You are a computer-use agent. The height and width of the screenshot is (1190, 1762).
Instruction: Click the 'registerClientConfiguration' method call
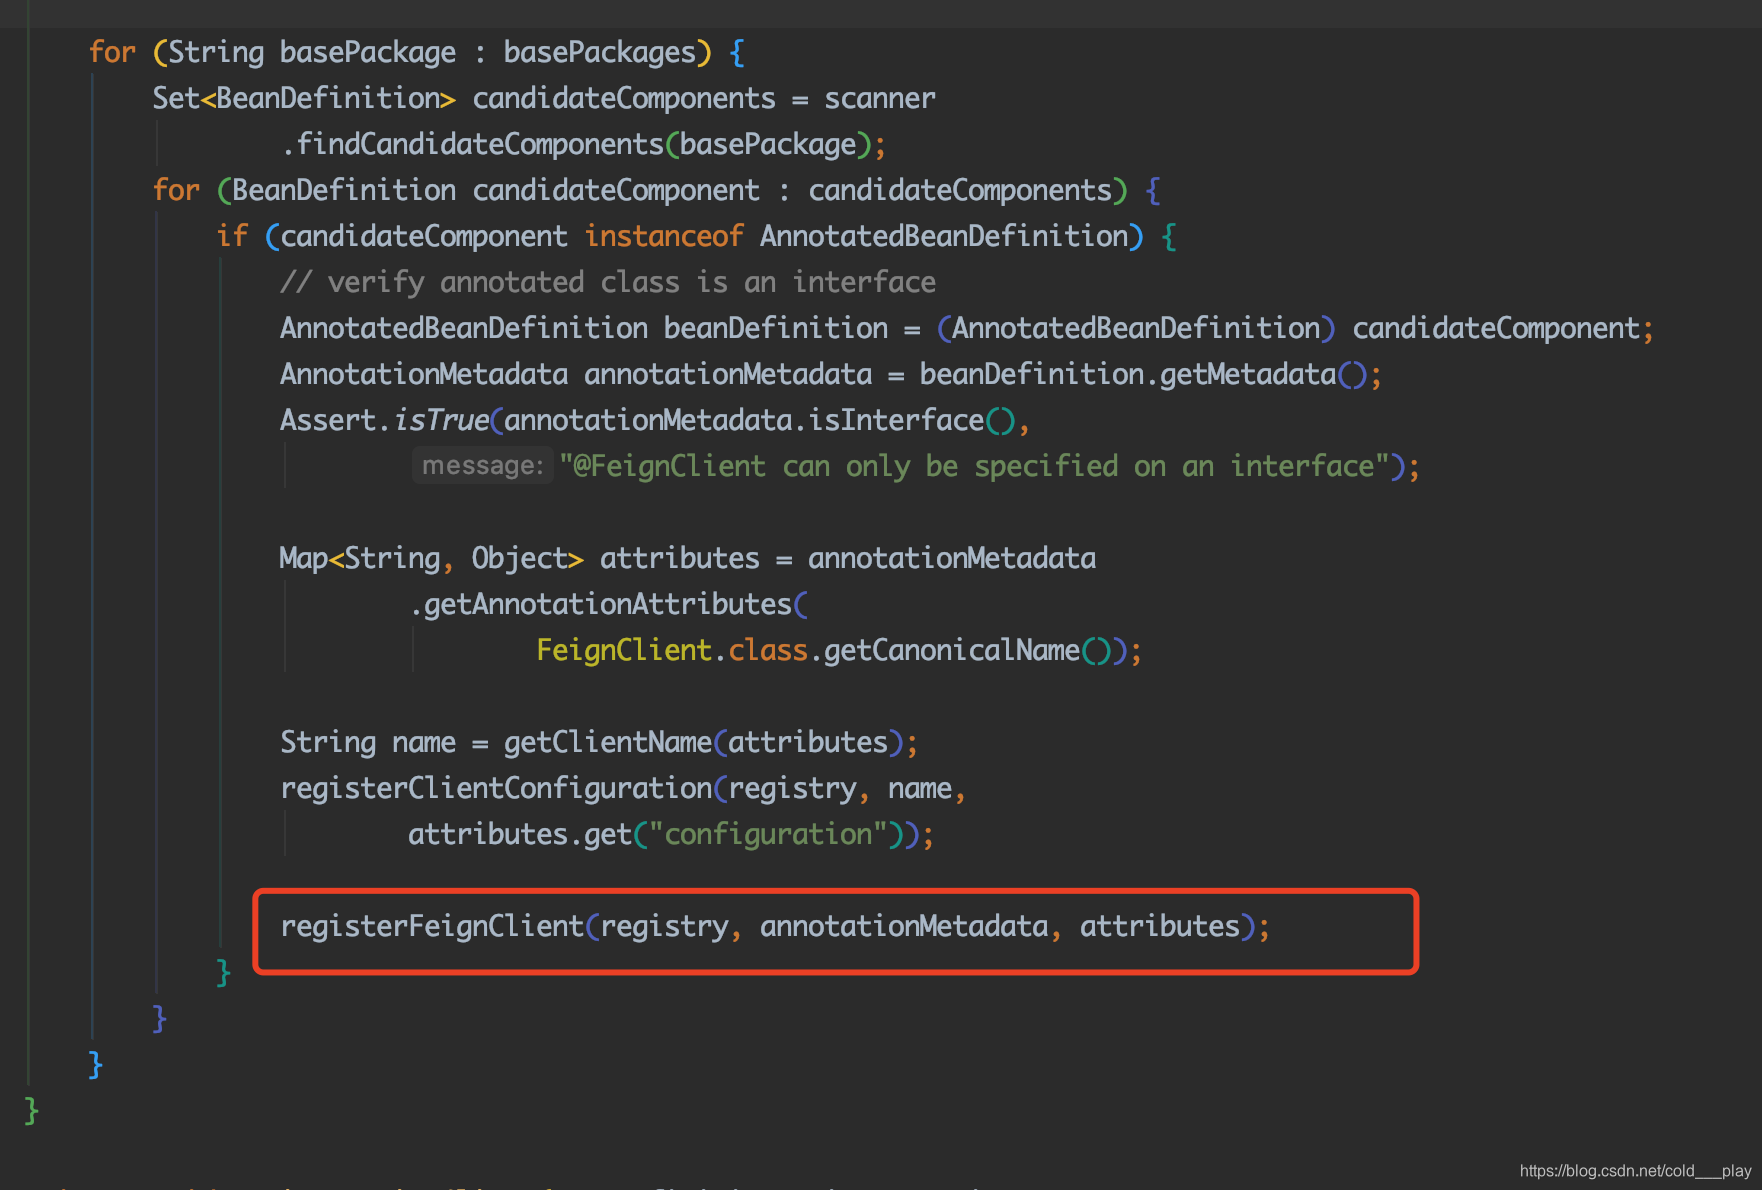(x=496, y=788)
